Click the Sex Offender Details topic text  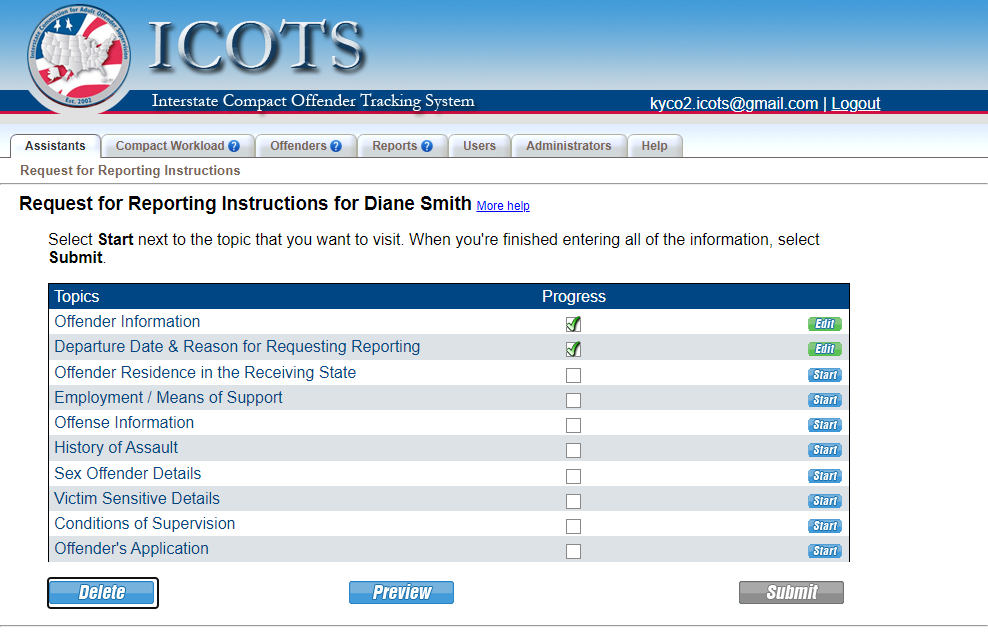point(128,474)
